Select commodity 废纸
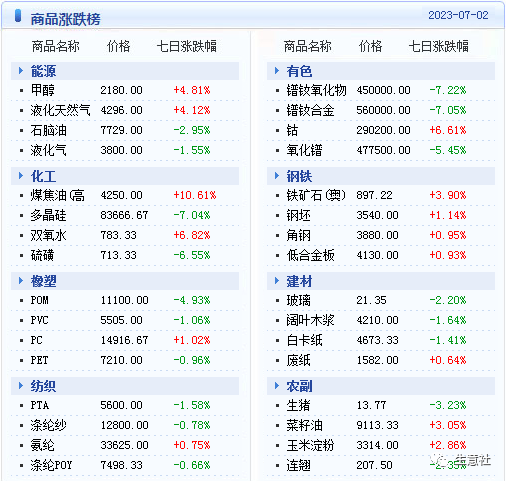 point(298,360)
